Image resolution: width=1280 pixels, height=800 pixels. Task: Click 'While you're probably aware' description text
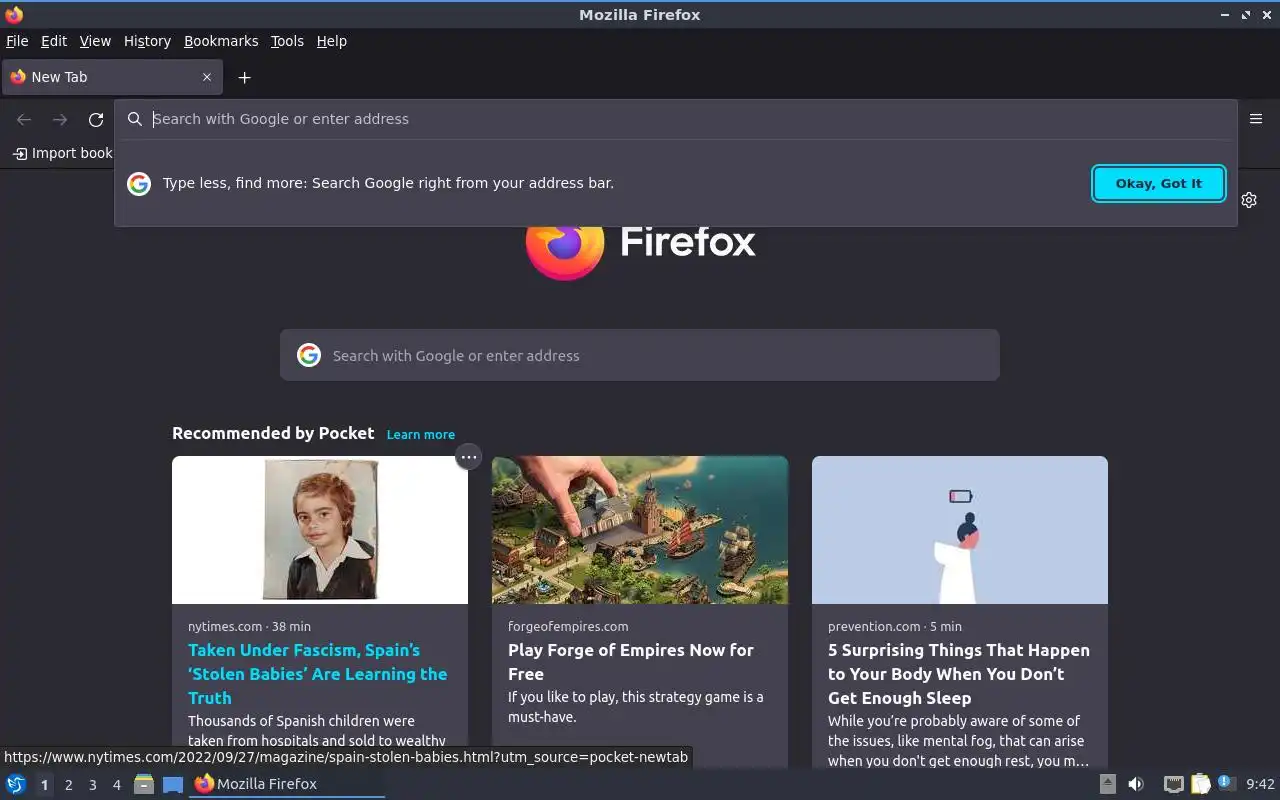pyautogui.click(x=958, y=741)
